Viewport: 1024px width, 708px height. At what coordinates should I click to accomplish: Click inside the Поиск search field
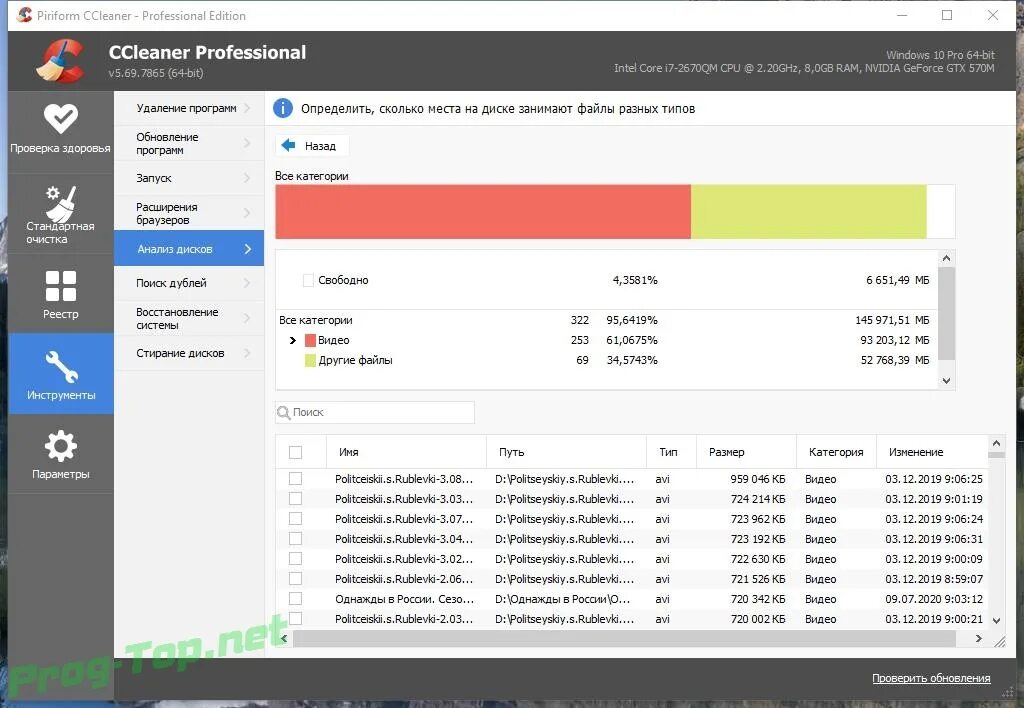pos(380,412)
